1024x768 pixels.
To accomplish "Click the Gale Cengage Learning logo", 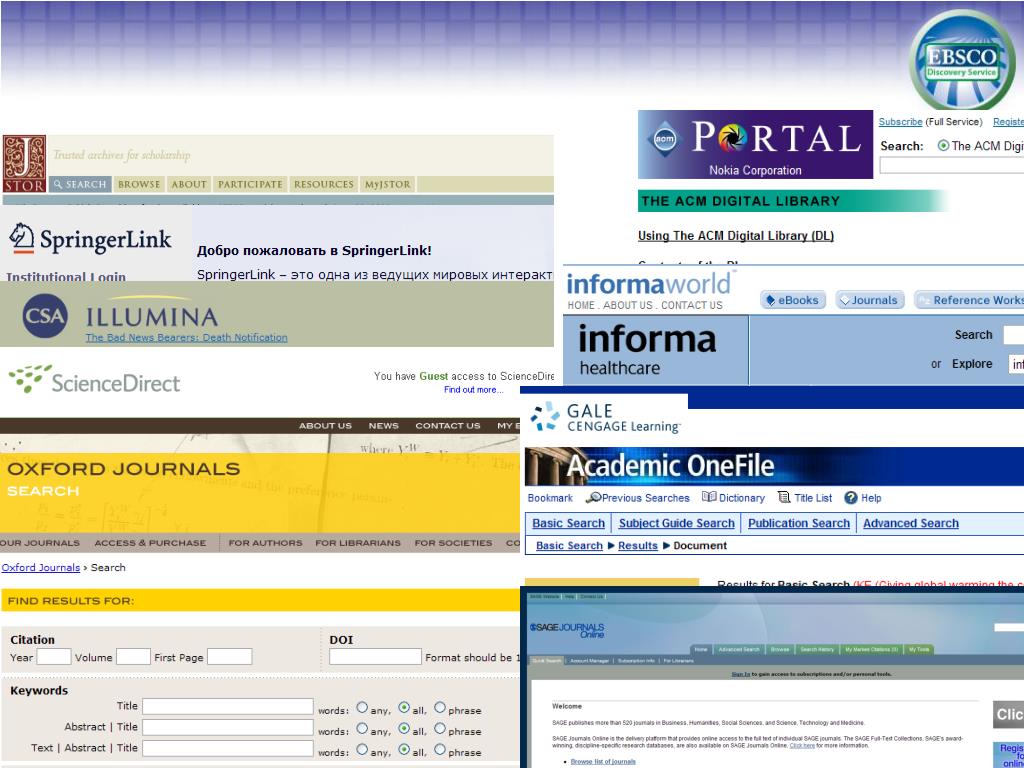I will (605, 417).
